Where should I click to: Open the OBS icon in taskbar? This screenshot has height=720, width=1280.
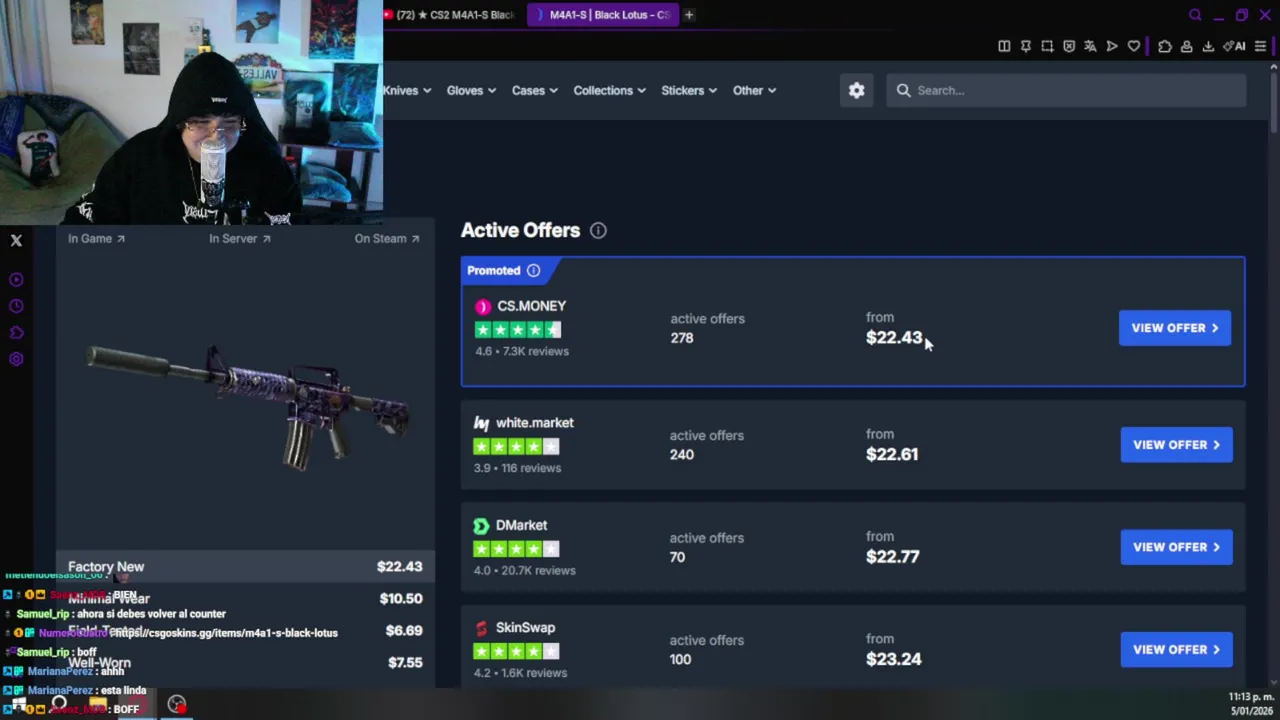[177, 705]
